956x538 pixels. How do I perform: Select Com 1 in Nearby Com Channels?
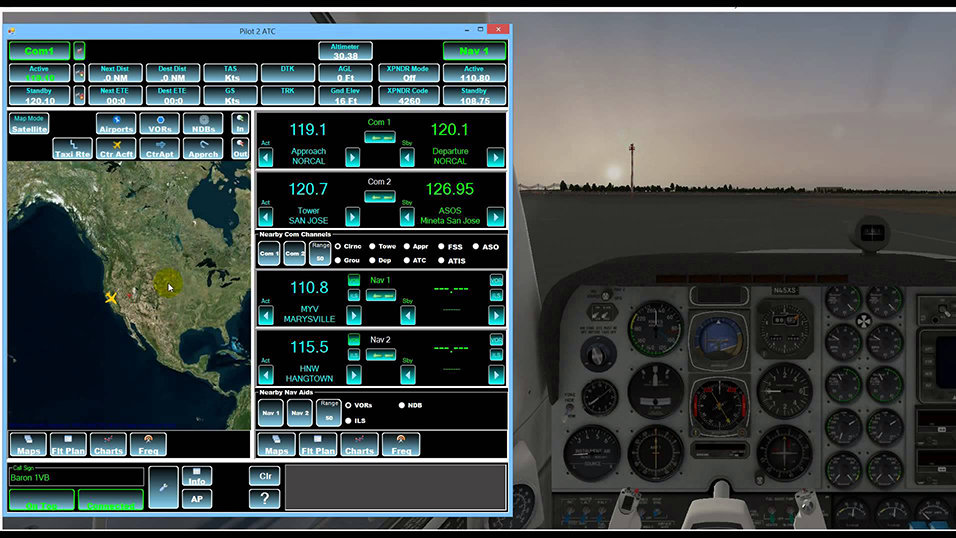pos(269,253)
